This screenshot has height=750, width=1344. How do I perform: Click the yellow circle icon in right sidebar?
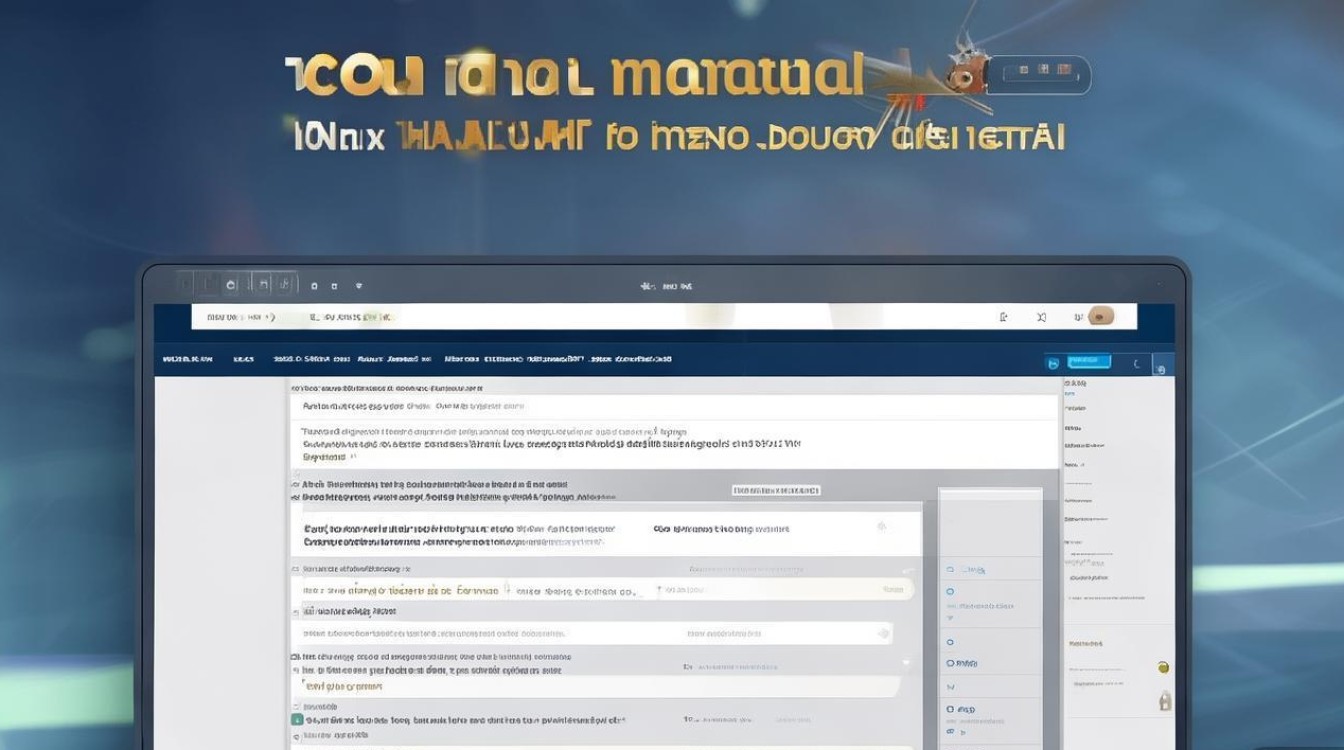coord(1163,667)
